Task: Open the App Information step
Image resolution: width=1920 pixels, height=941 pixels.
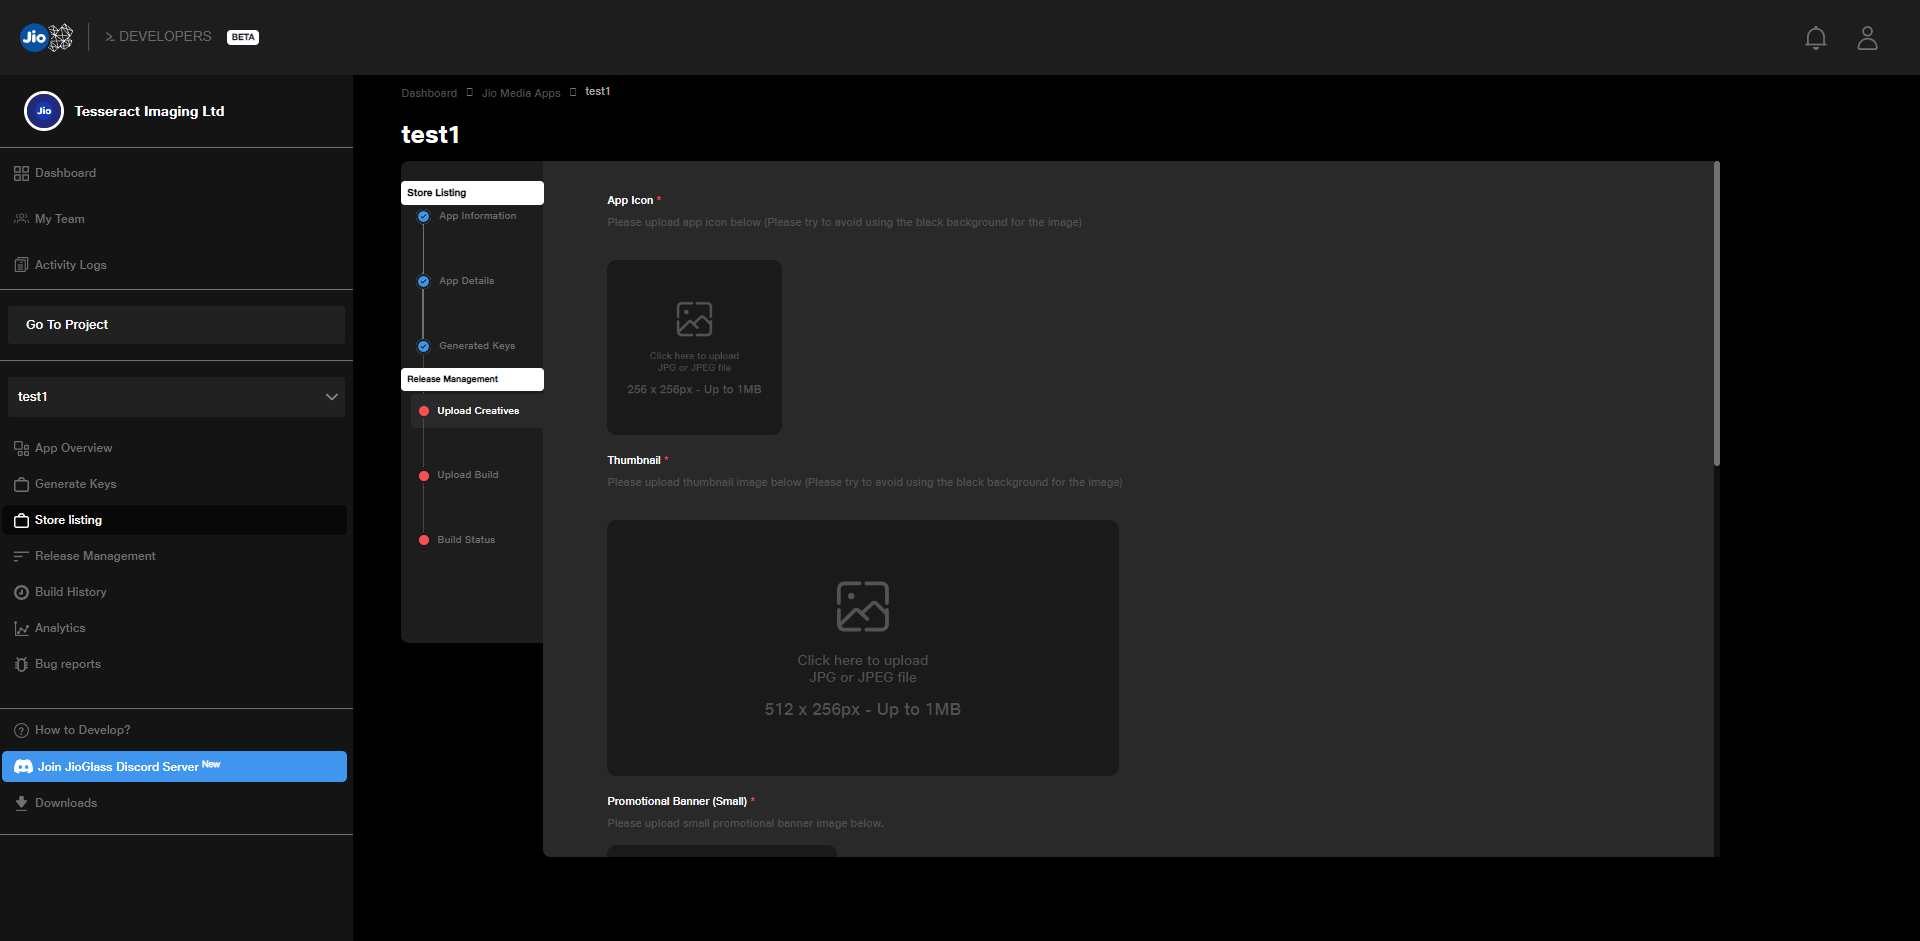Action: click(x=477, y=216)
